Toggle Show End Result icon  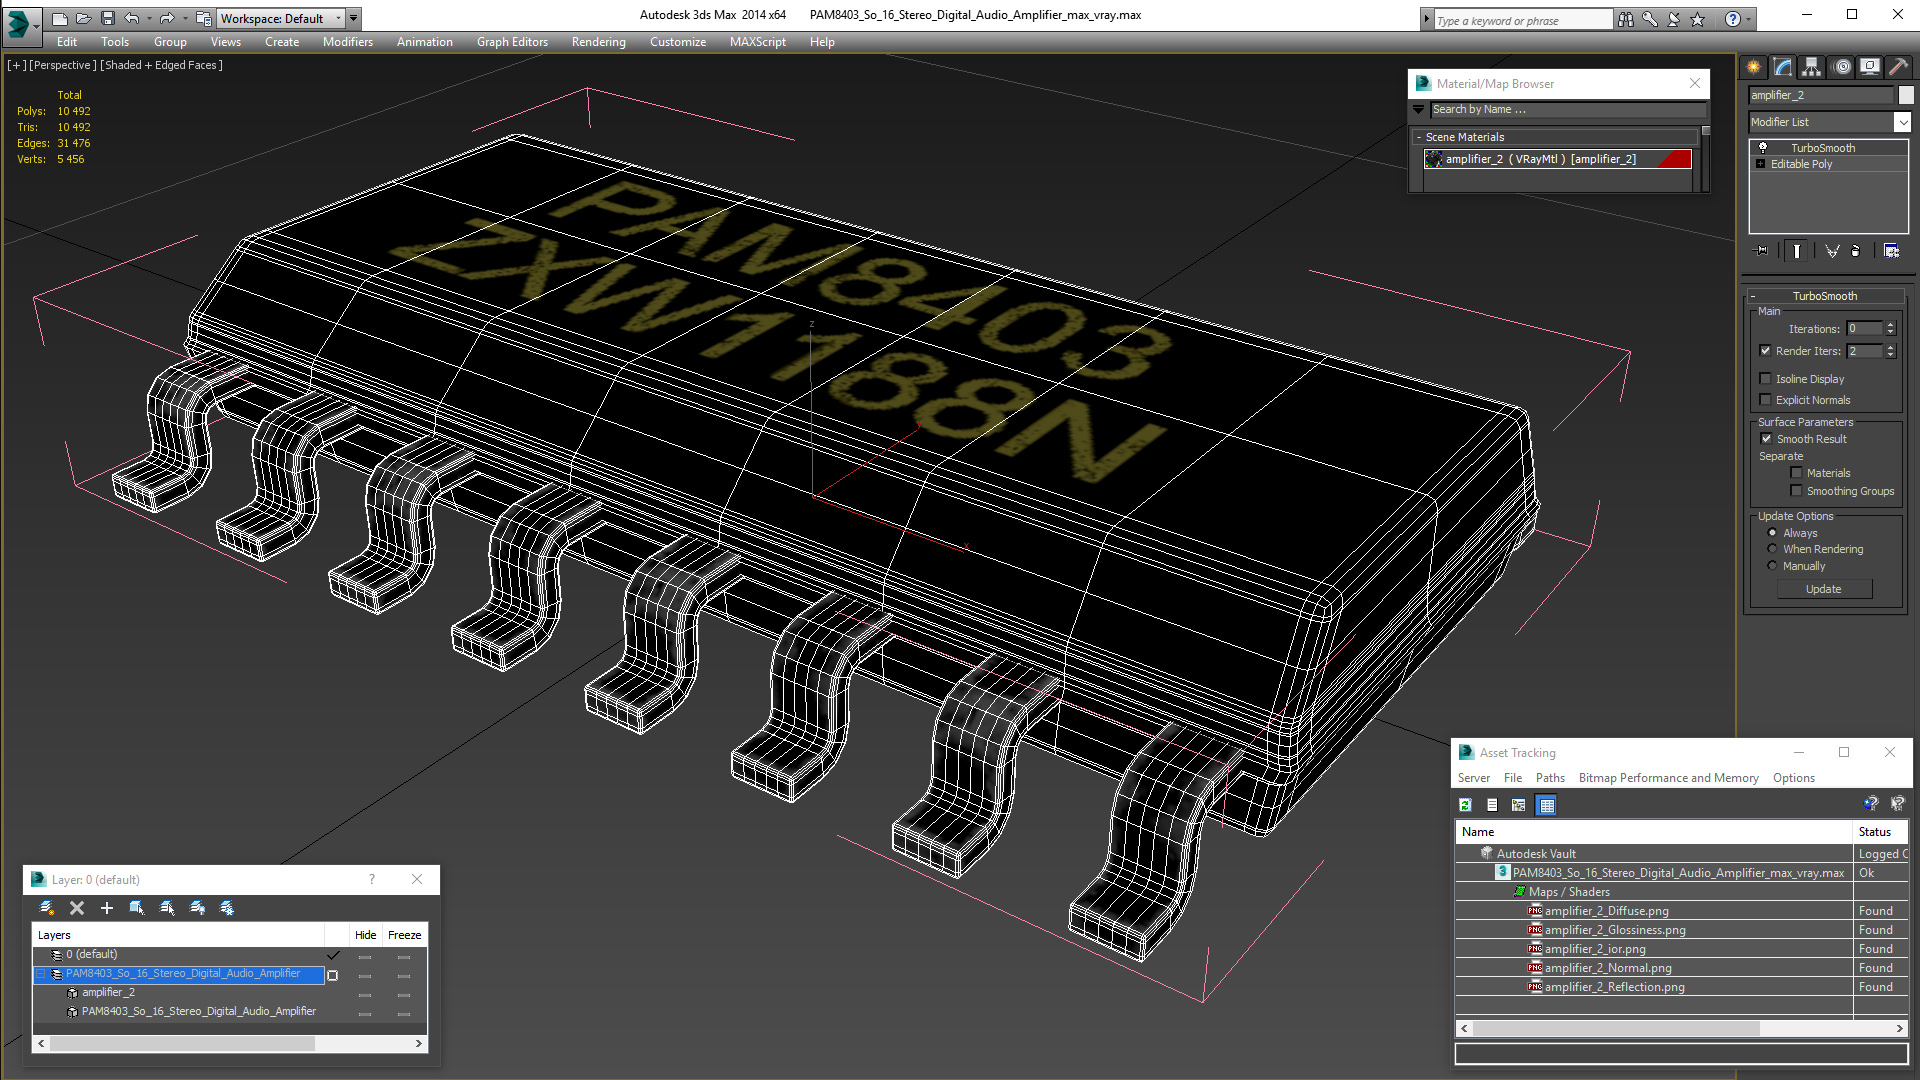pos(1797,251)
